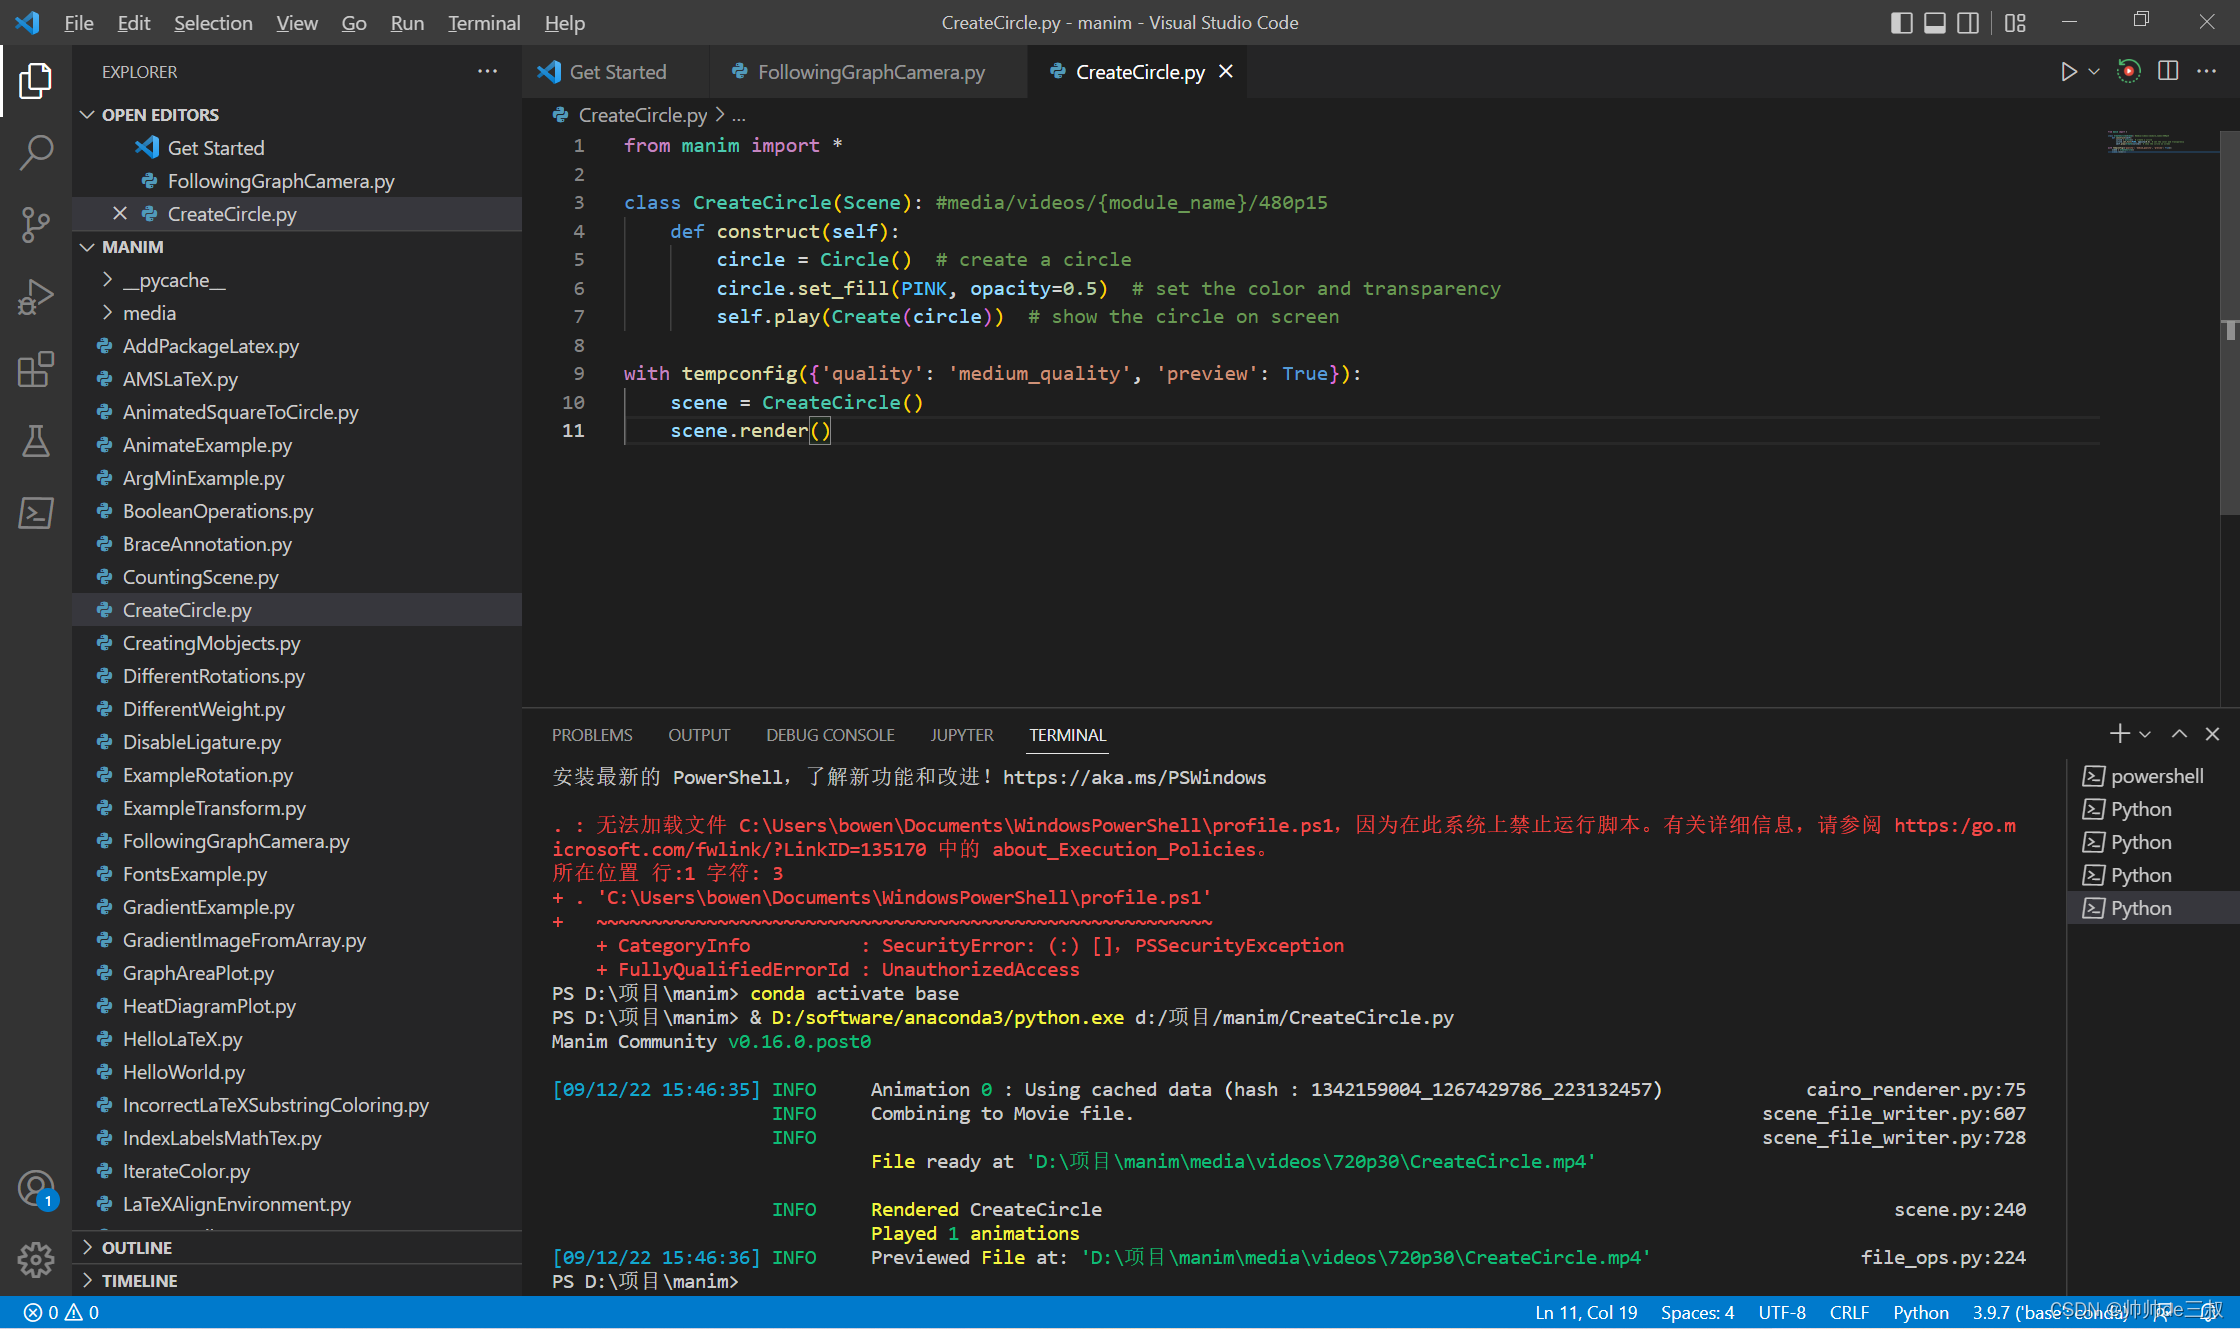Open editor More Actions menu
2240x1329 pixels.
[x=2206, y=71]
